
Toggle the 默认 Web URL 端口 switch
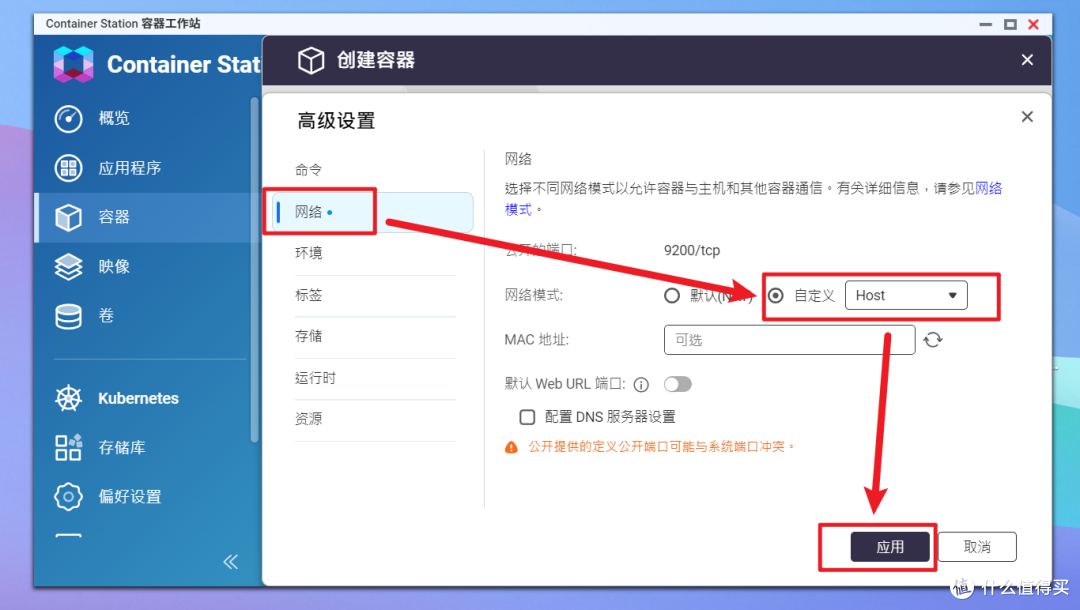[x=678, y=384]
